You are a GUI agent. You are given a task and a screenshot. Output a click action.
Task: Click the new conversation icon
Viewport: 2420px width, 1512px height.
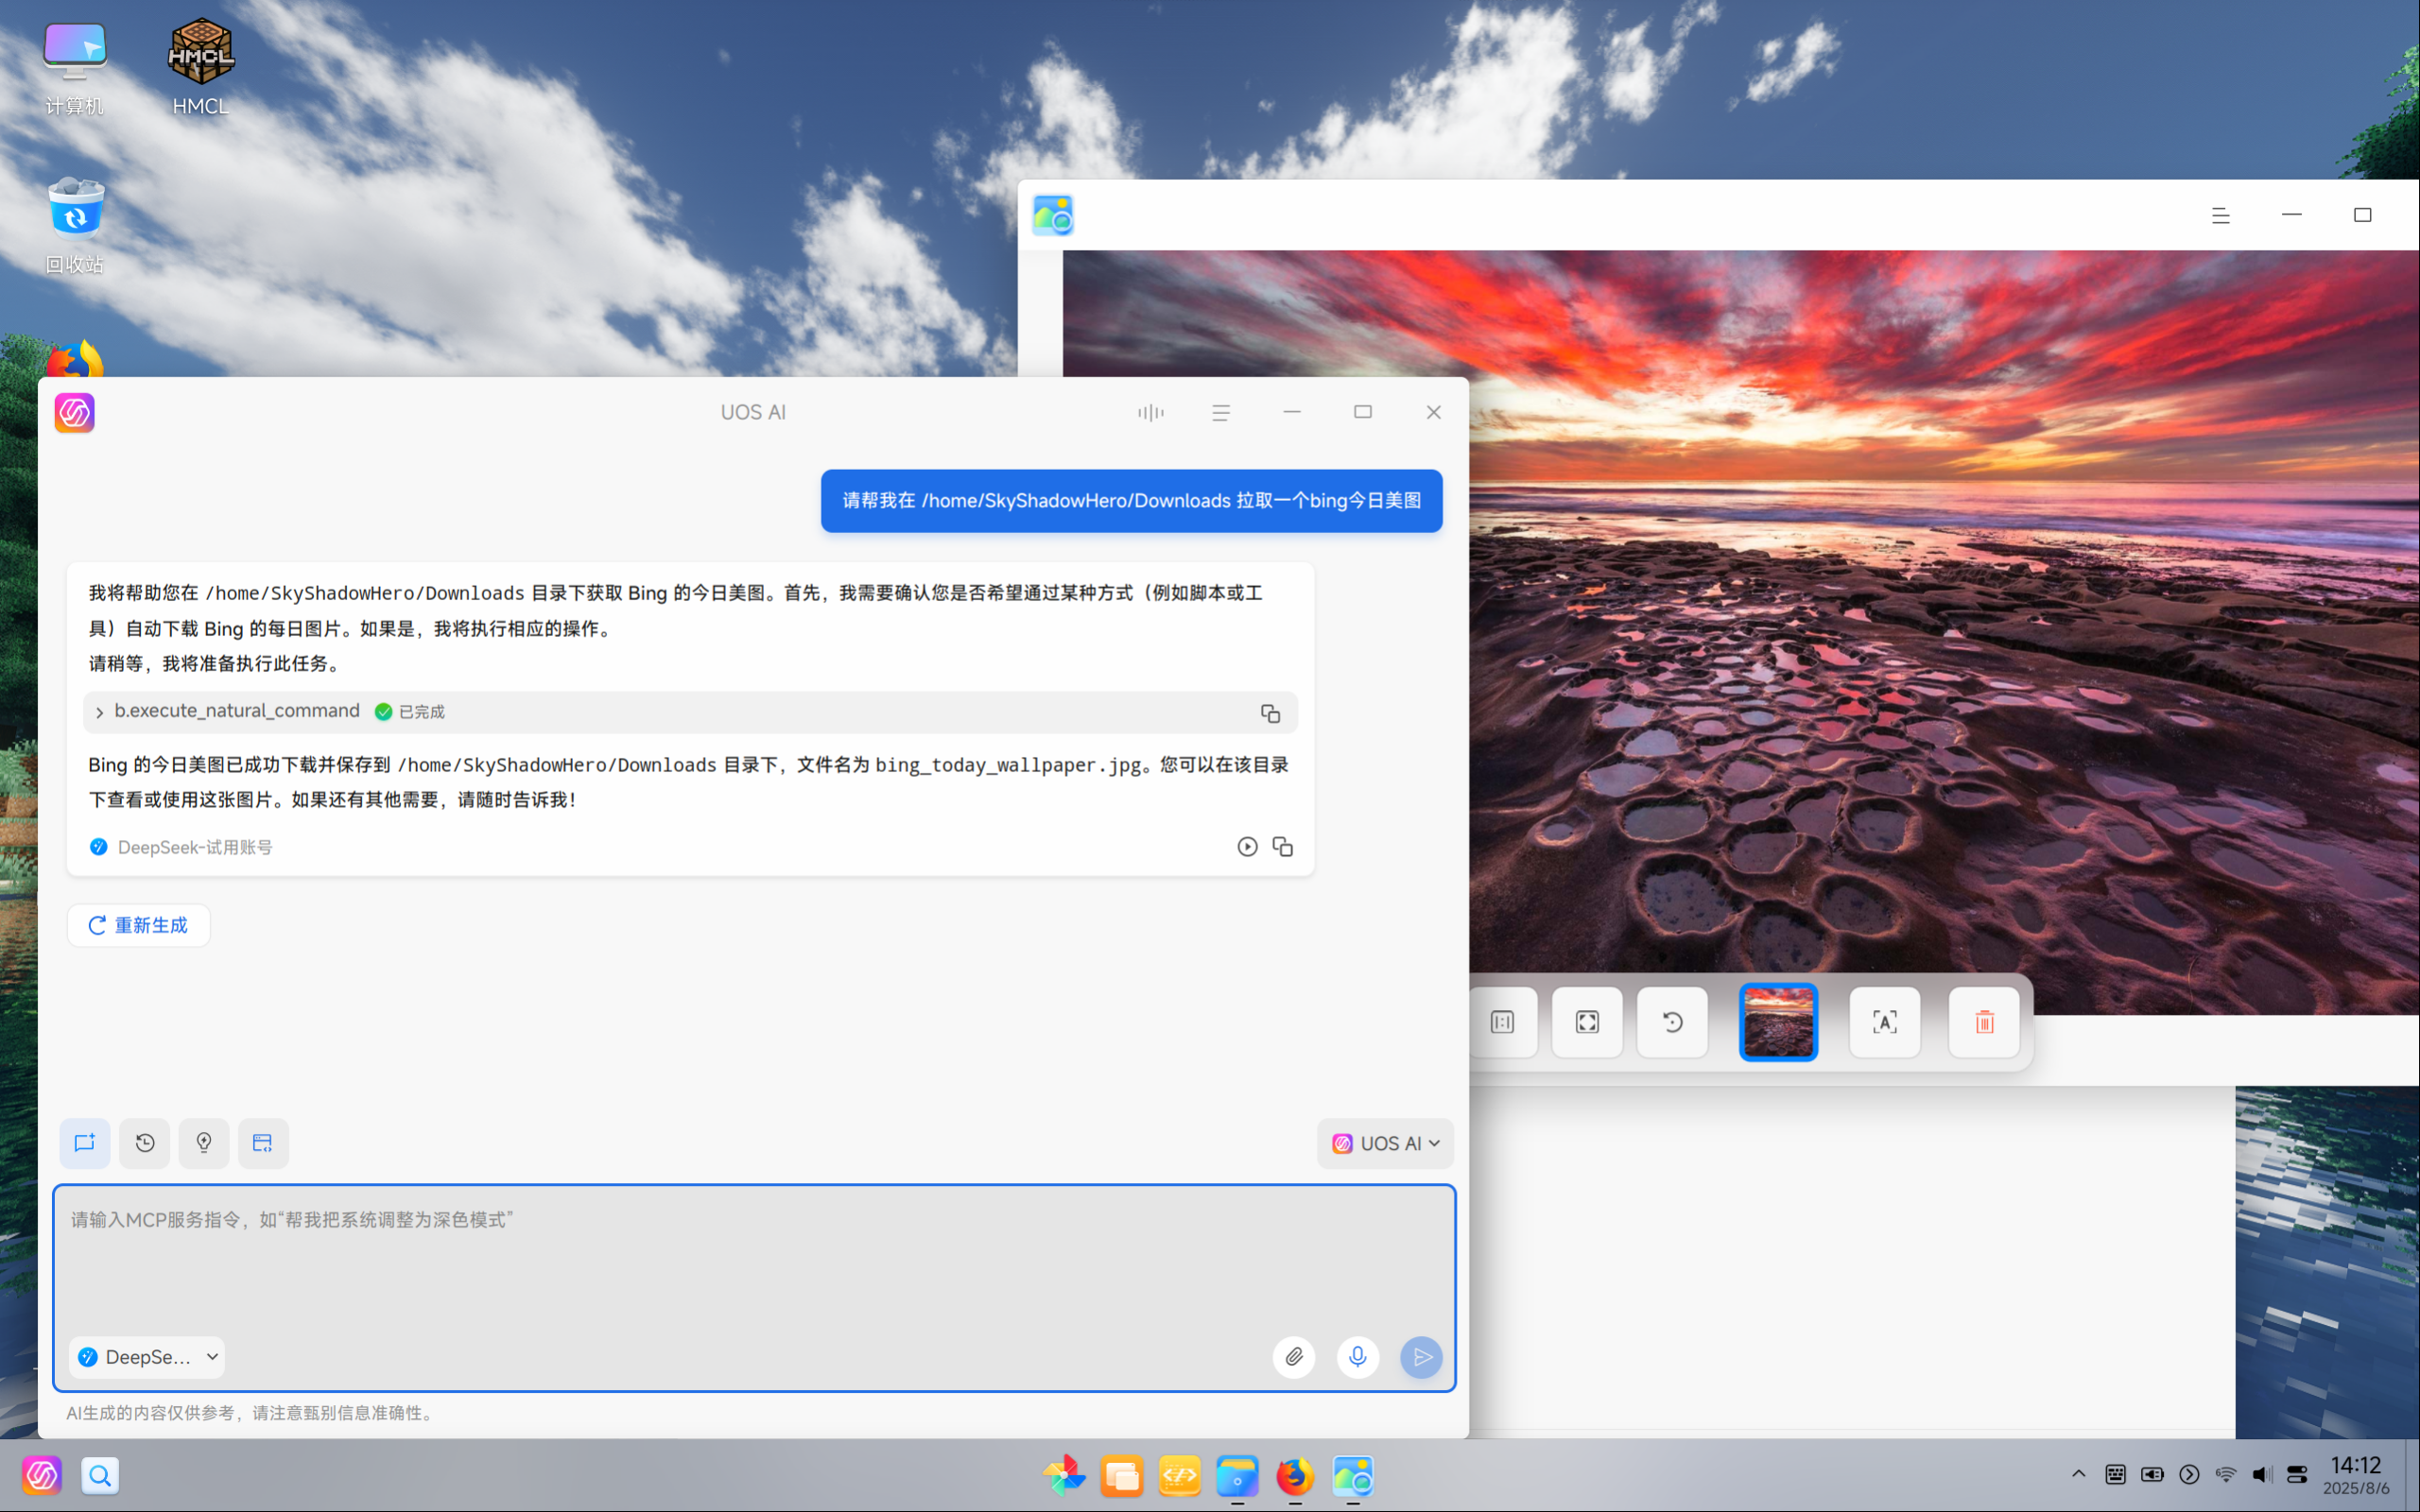pos(84,1143)
